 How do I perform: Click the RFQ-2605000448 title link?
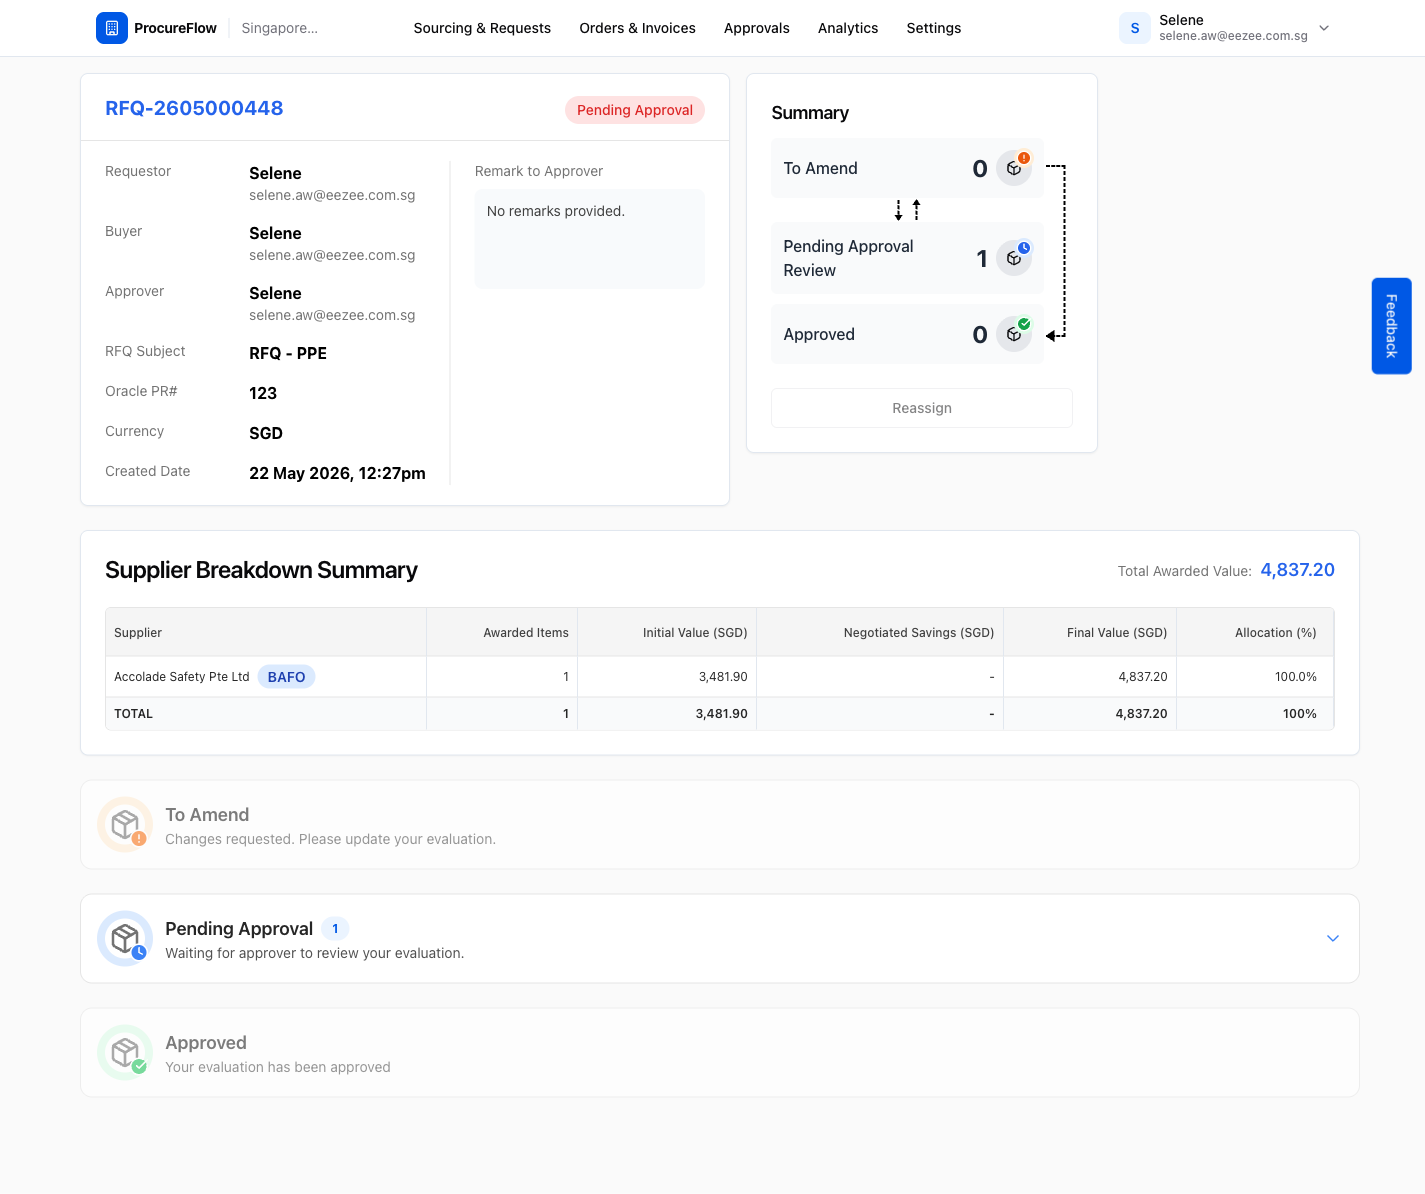[x=194, y=108]
